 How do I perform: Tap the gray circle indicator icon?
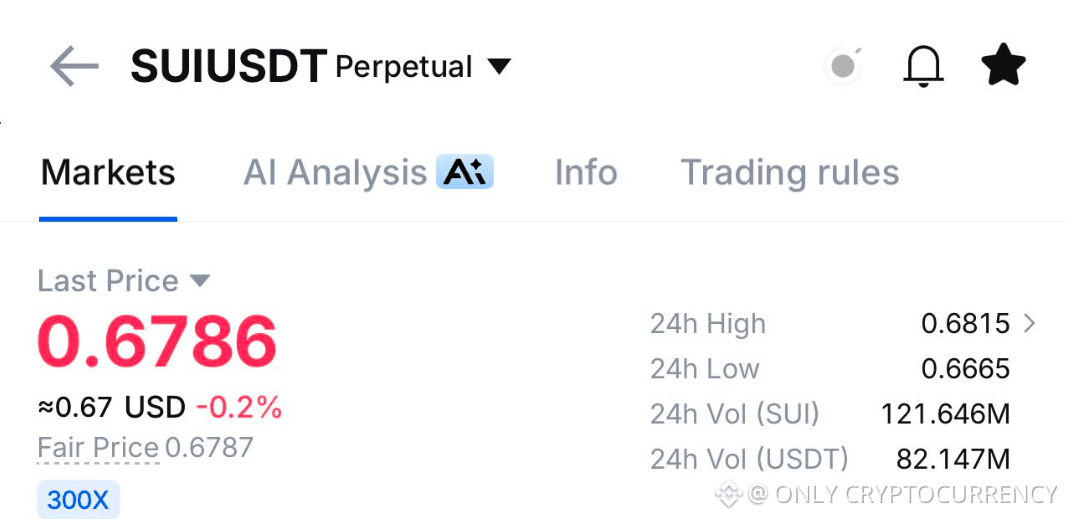(844, 66)
